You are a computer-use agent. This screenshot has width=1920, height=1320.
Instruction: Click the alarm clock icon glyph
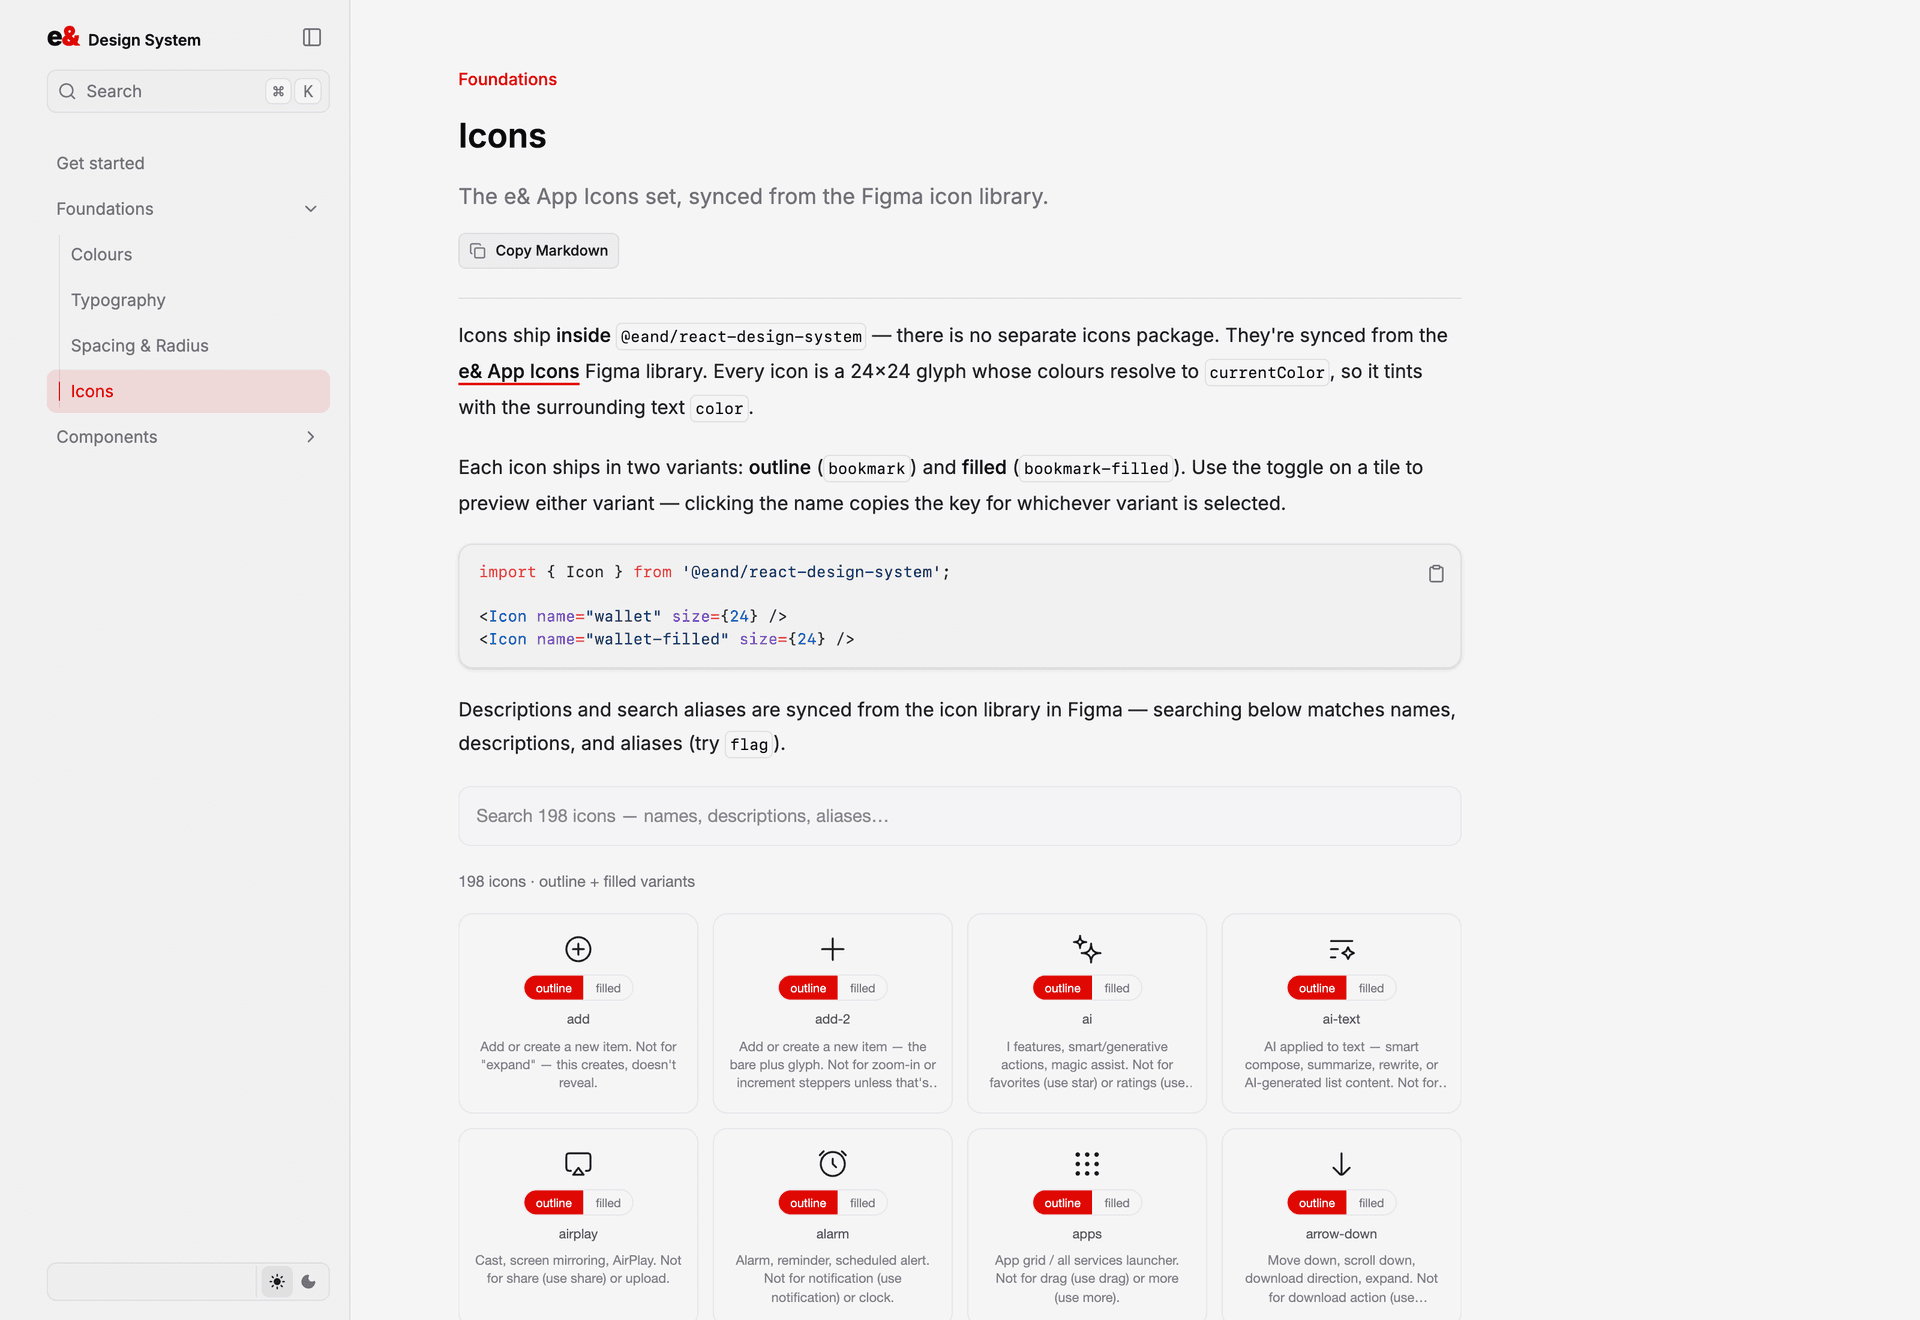tap(833, 1163)
